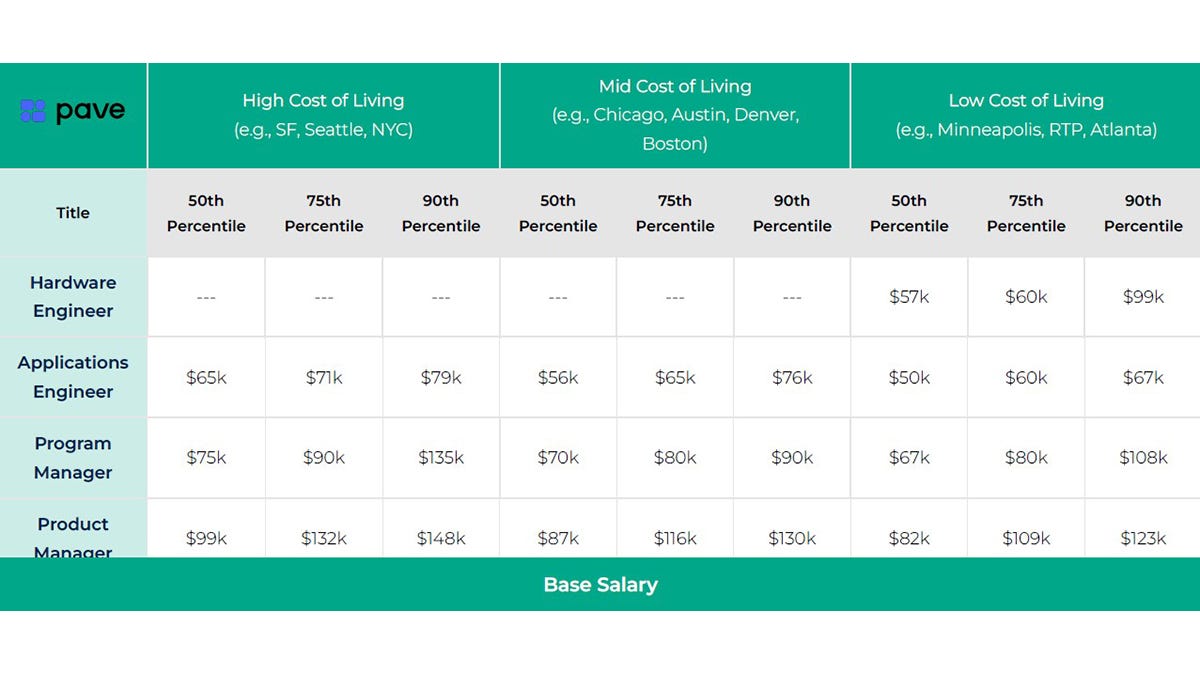The width and height of the screenshot is (1200, 675).
Task: Click the Pave logo icon
Action: pyautogui.click(x=33, y=111)
